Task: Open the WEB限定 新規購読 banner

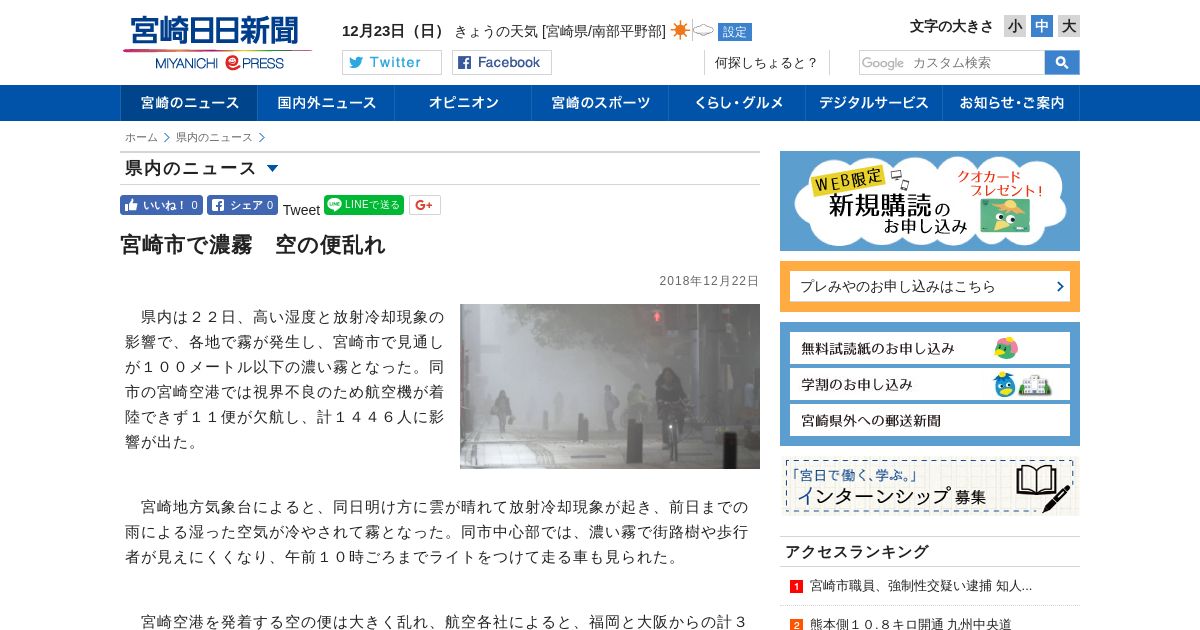Action: click(930, 201)
